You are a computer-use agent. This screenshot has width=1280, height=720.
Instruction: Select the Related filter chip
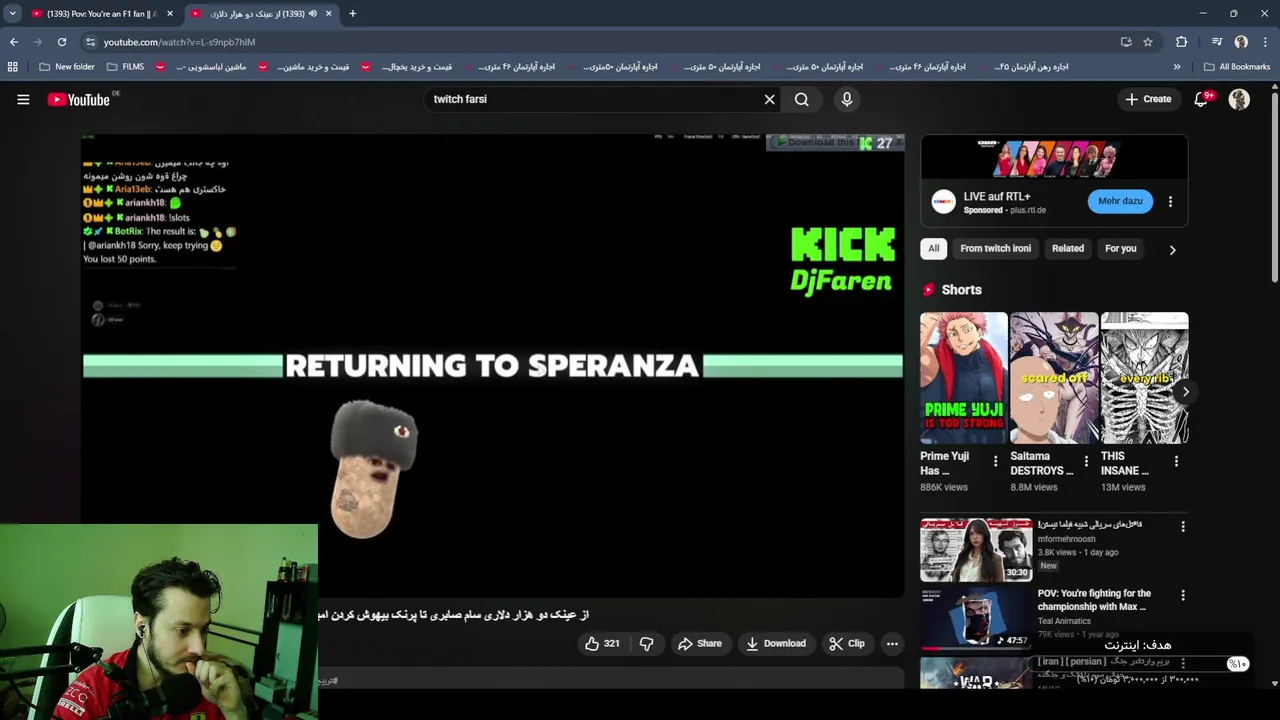point(1068,248)
